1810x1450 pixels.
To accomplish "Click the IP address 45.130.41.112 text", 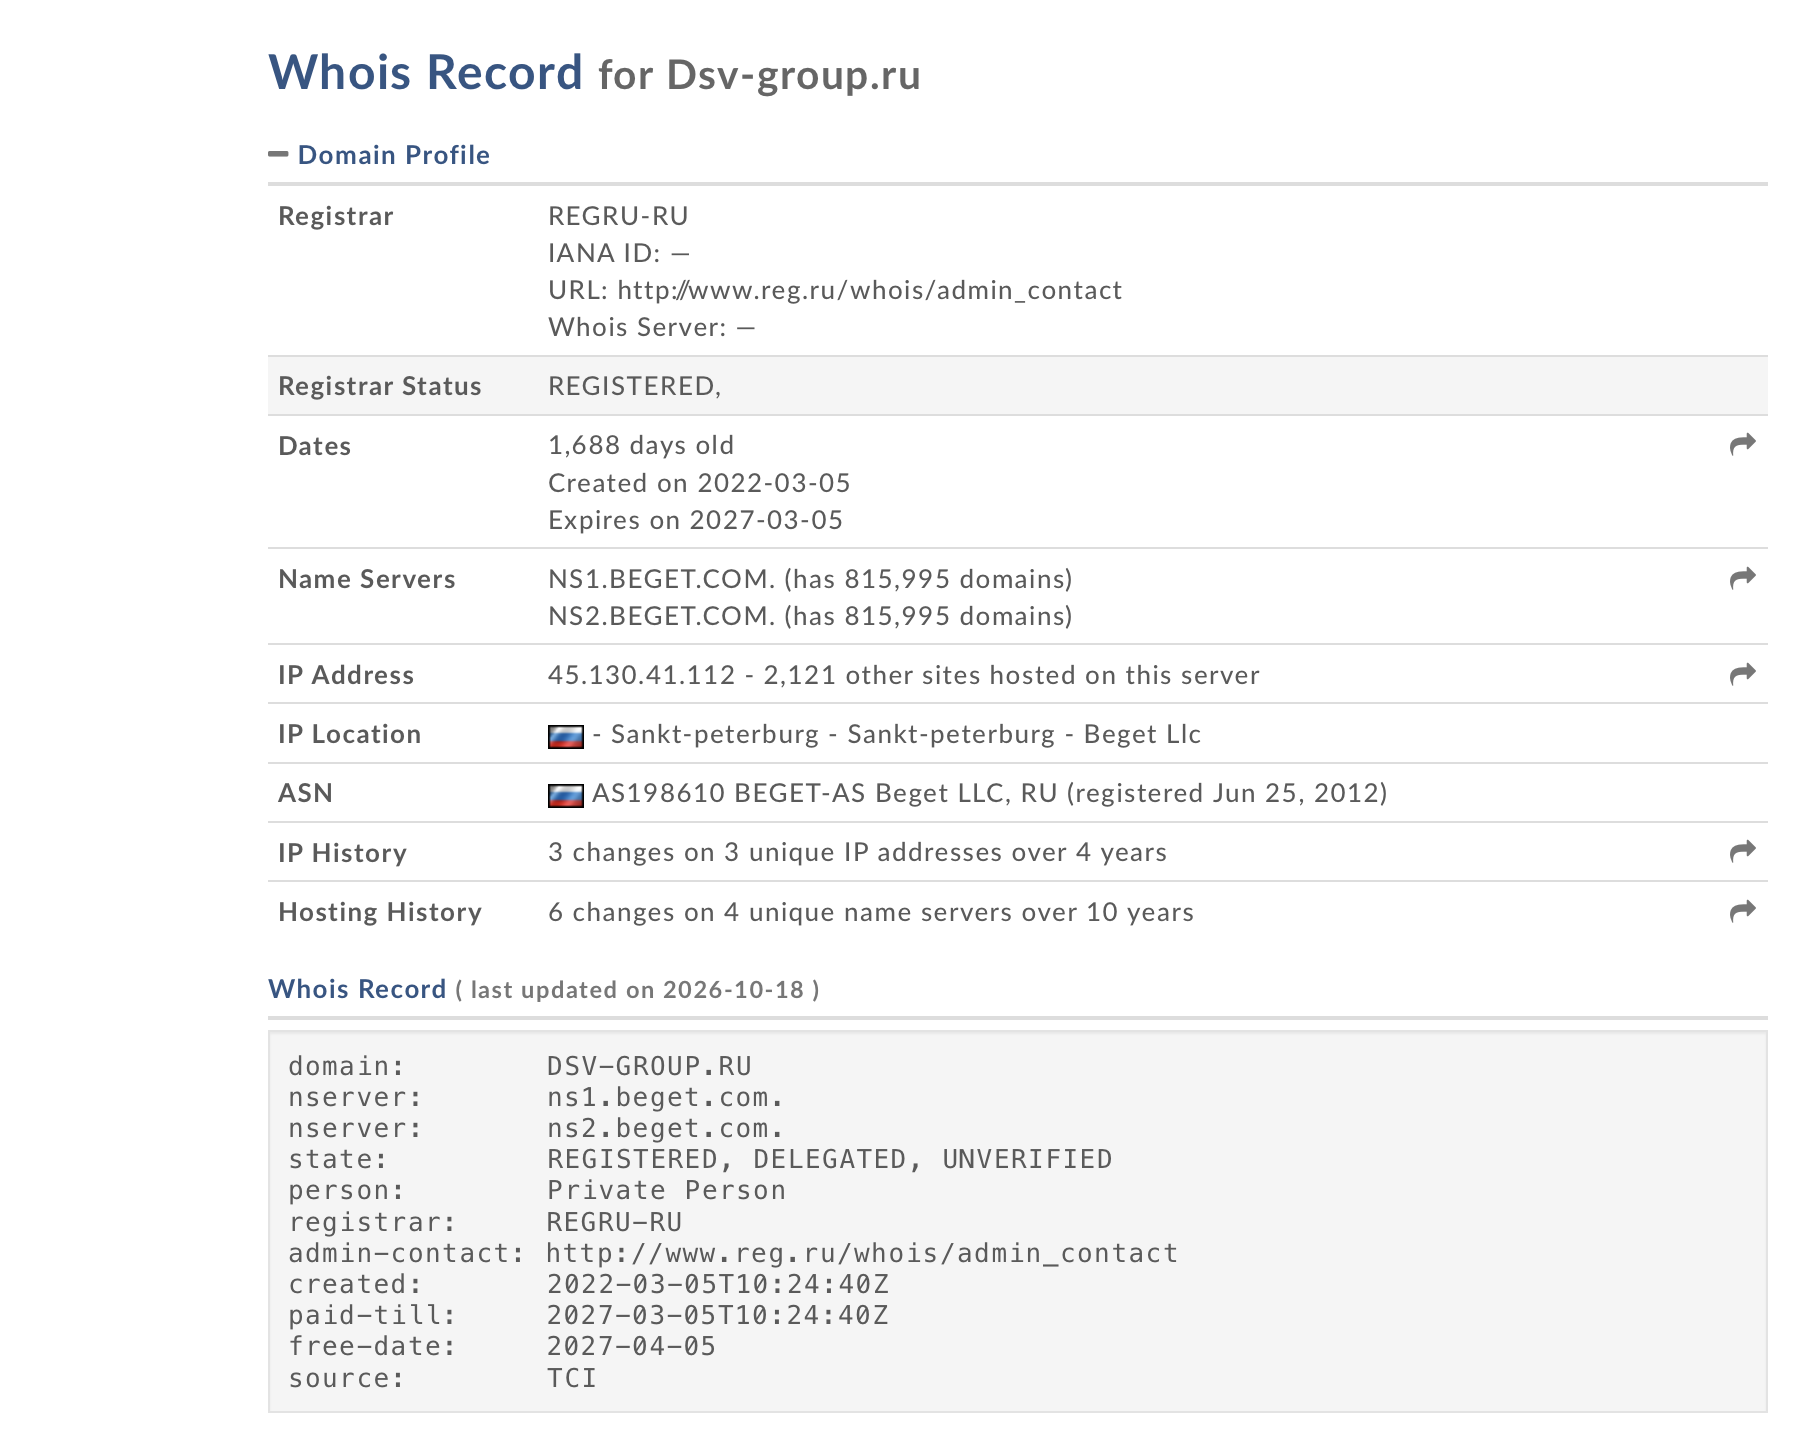I will (642, 675).
